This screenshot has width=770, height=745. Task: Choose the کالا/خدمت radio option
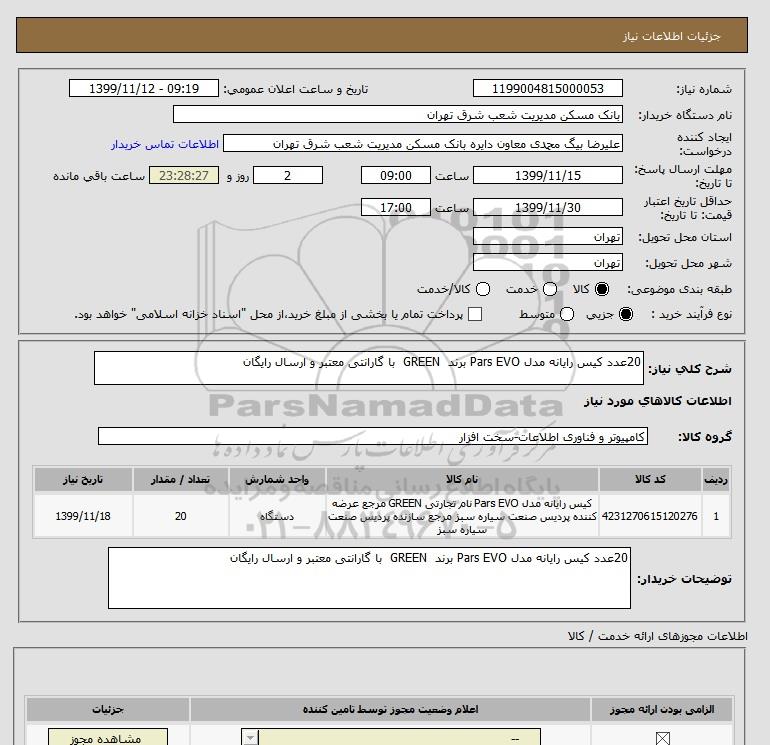coord(483,289)
